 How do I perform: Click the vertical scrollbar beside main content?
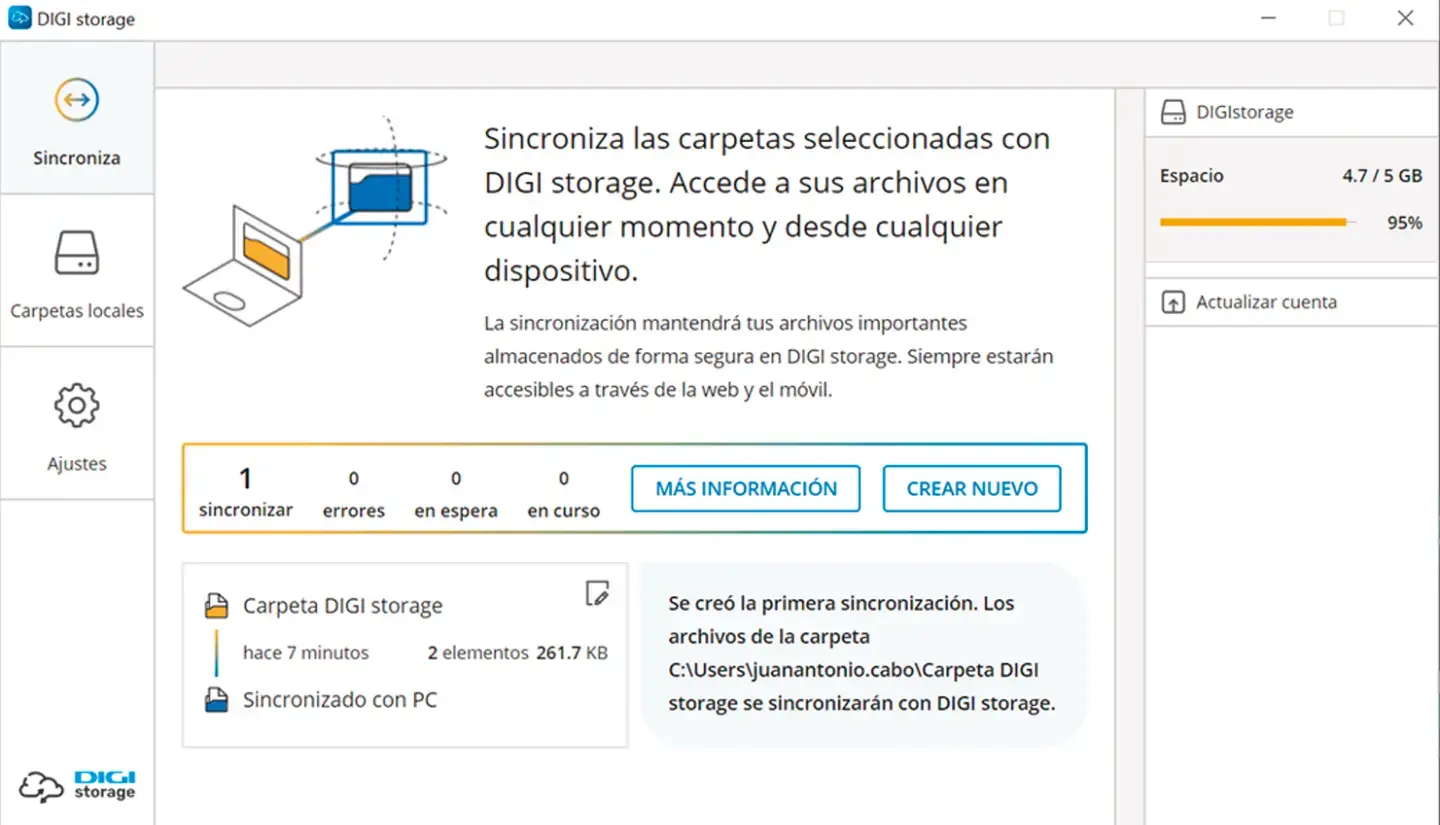click(1130, 456)
